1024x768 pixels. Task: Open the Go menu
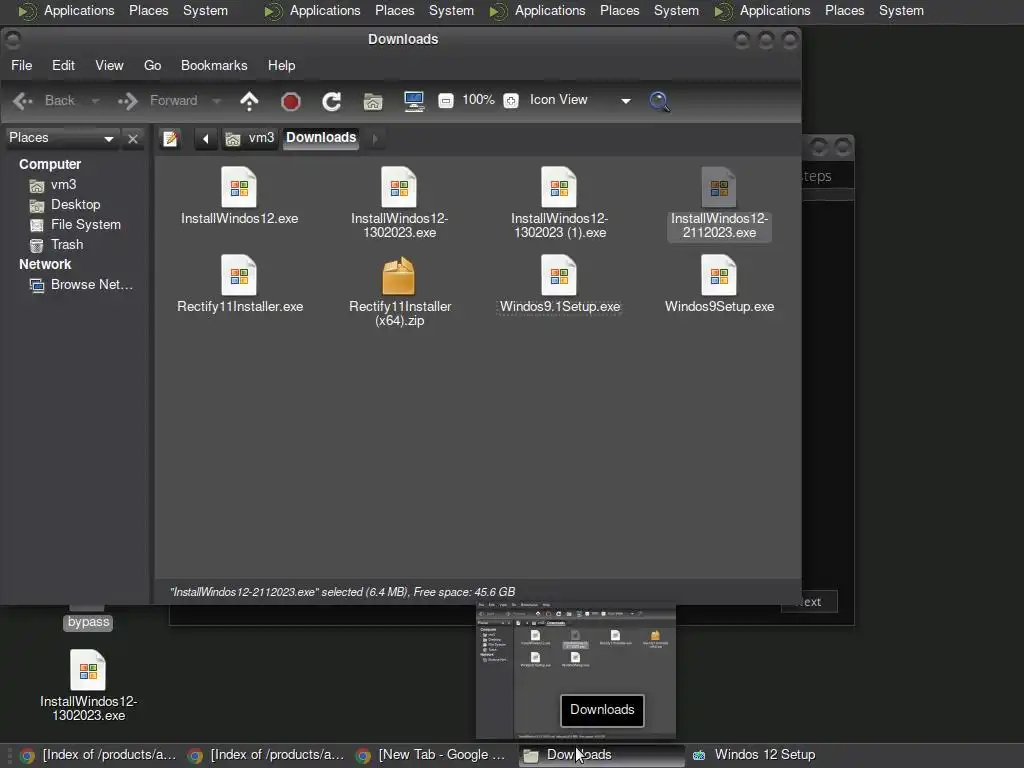coord(152,65)
